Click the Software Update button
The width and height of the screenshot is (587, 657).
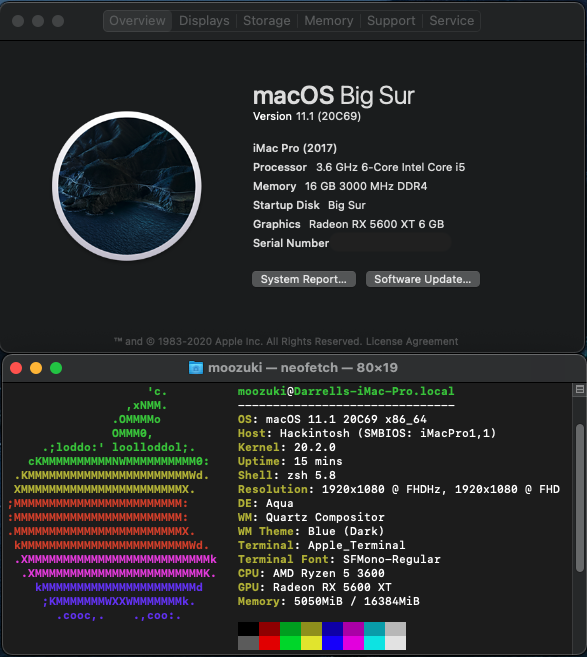(423, 279)
